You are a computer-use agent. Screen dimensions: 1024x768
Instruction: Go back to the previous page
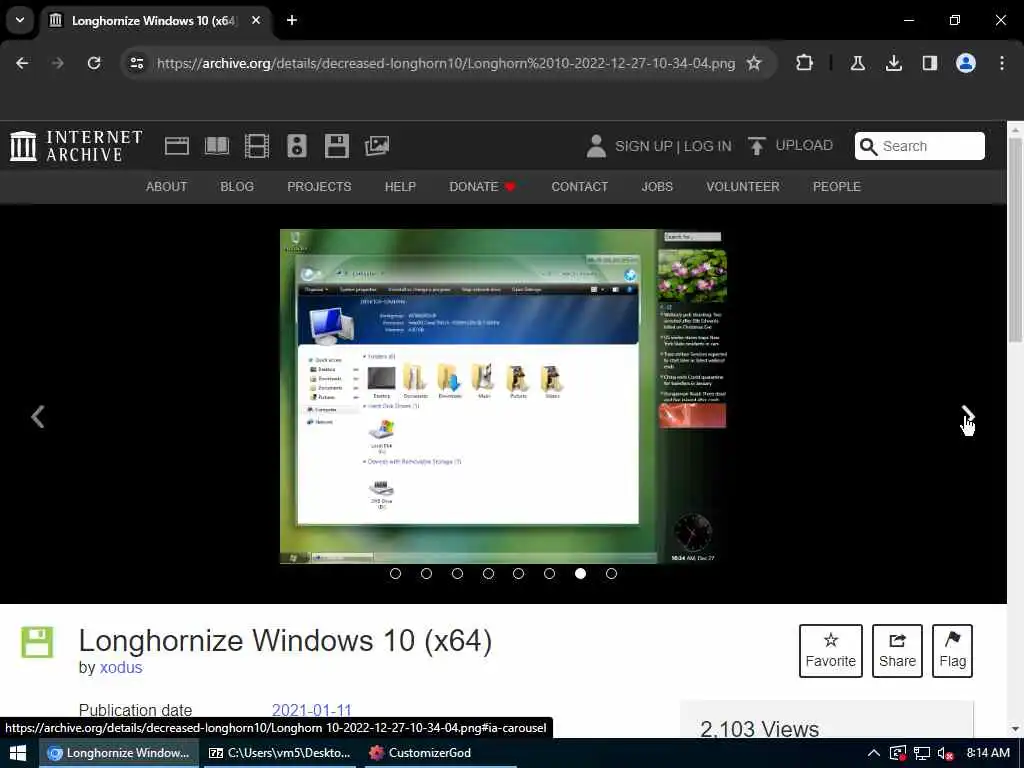(22, 63)
